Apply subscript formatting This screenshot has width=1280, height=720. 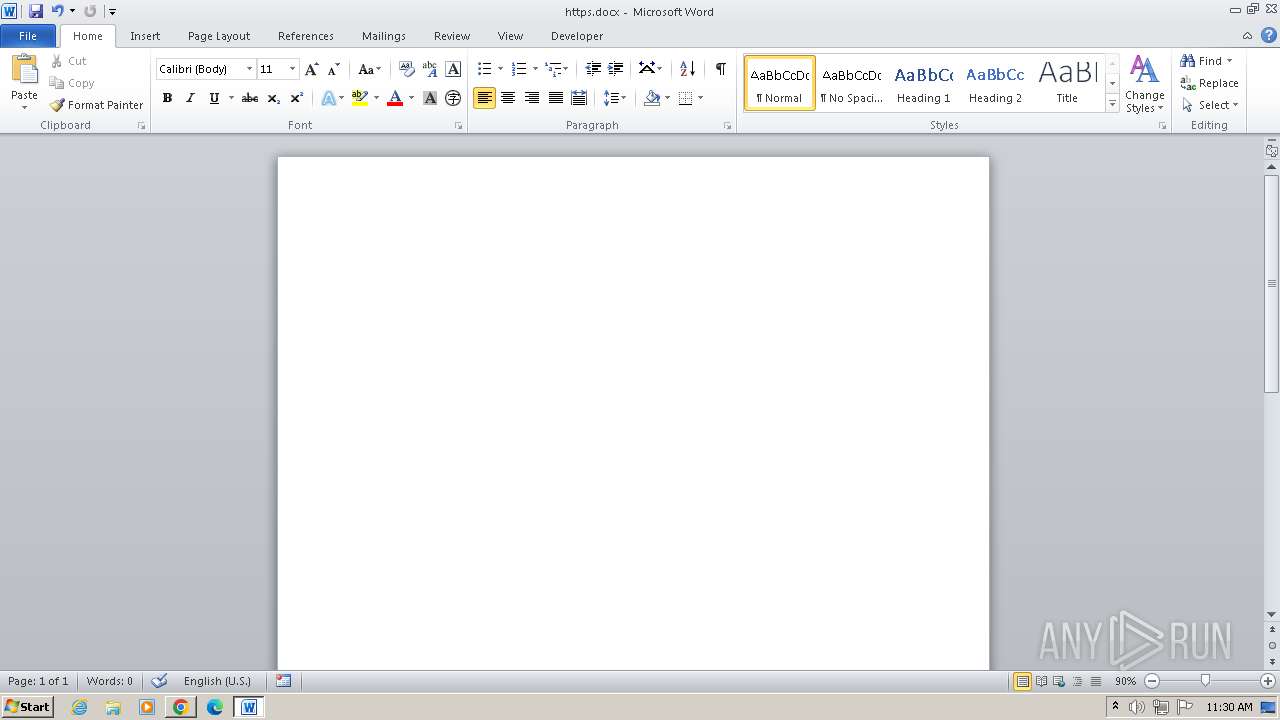pos(273,98)
